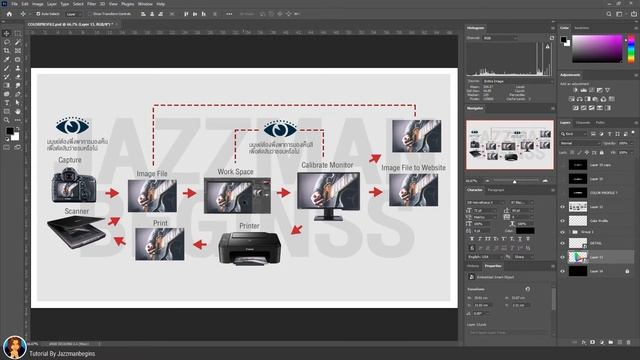Reset transform in Properties panel
Viewport: 640px width, 360px height.
coord(528,289)
